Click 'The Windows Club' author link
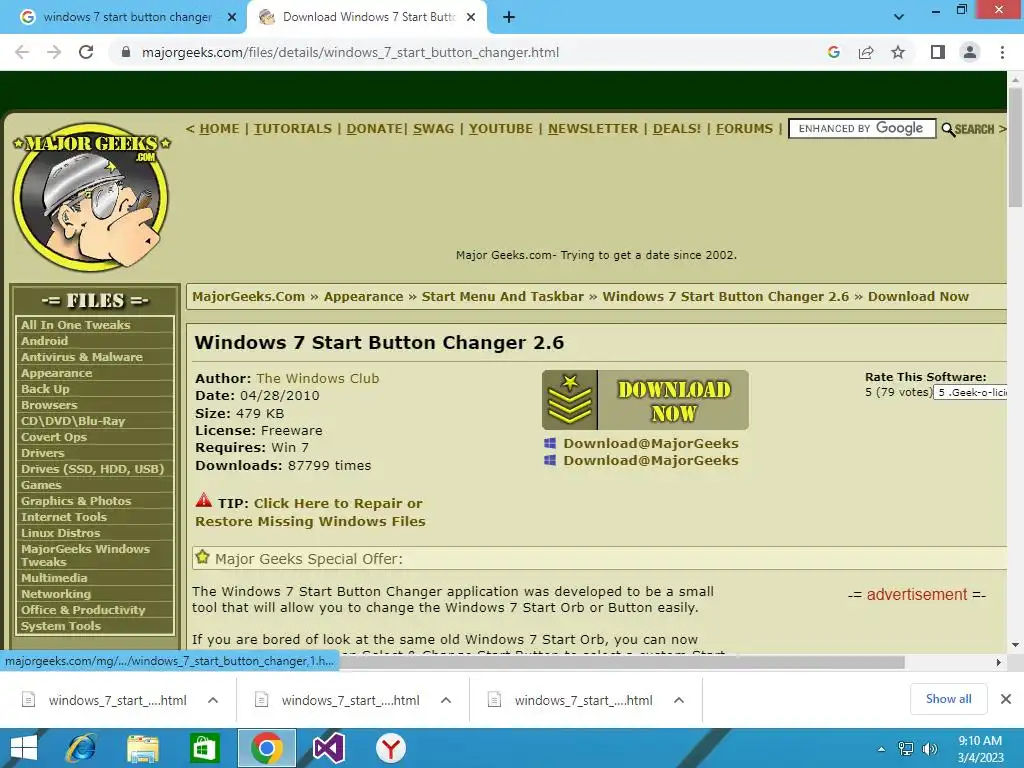 point(317,378)
